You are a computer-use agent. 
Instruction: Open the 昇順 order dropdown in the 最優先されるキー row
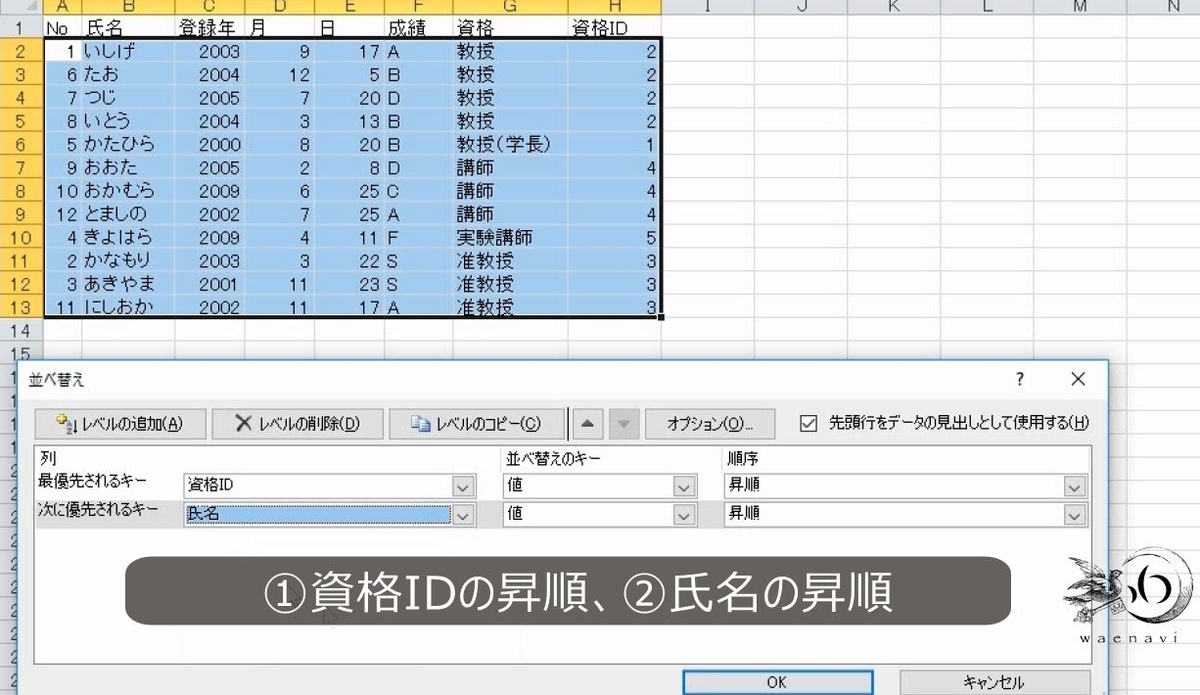(x=1075, y=487)
